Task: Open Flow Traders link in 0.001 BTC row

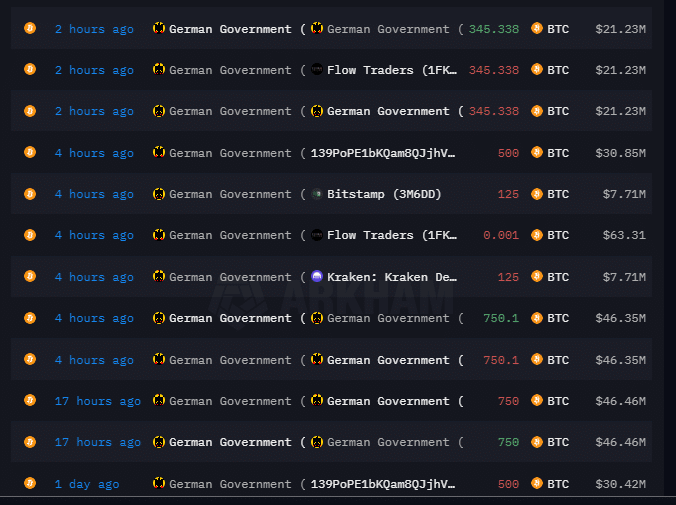Action: [x=392, y=235]
